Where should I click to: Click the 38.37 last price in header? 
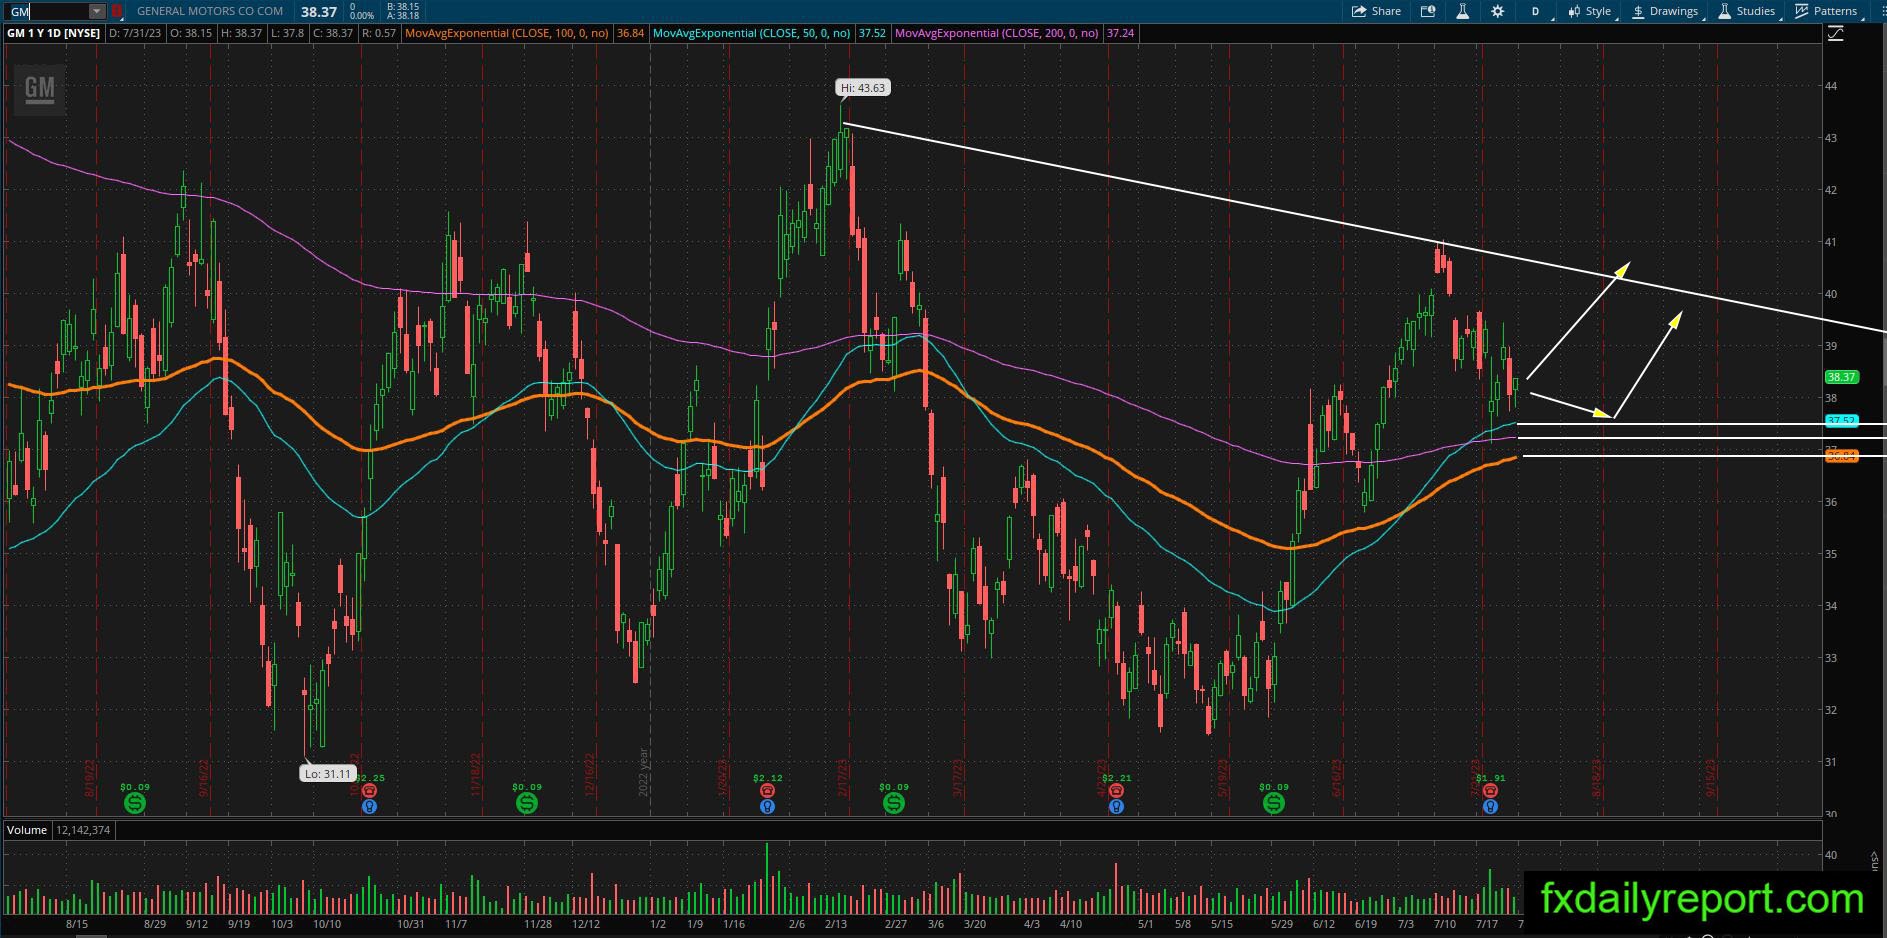point(319,11)
